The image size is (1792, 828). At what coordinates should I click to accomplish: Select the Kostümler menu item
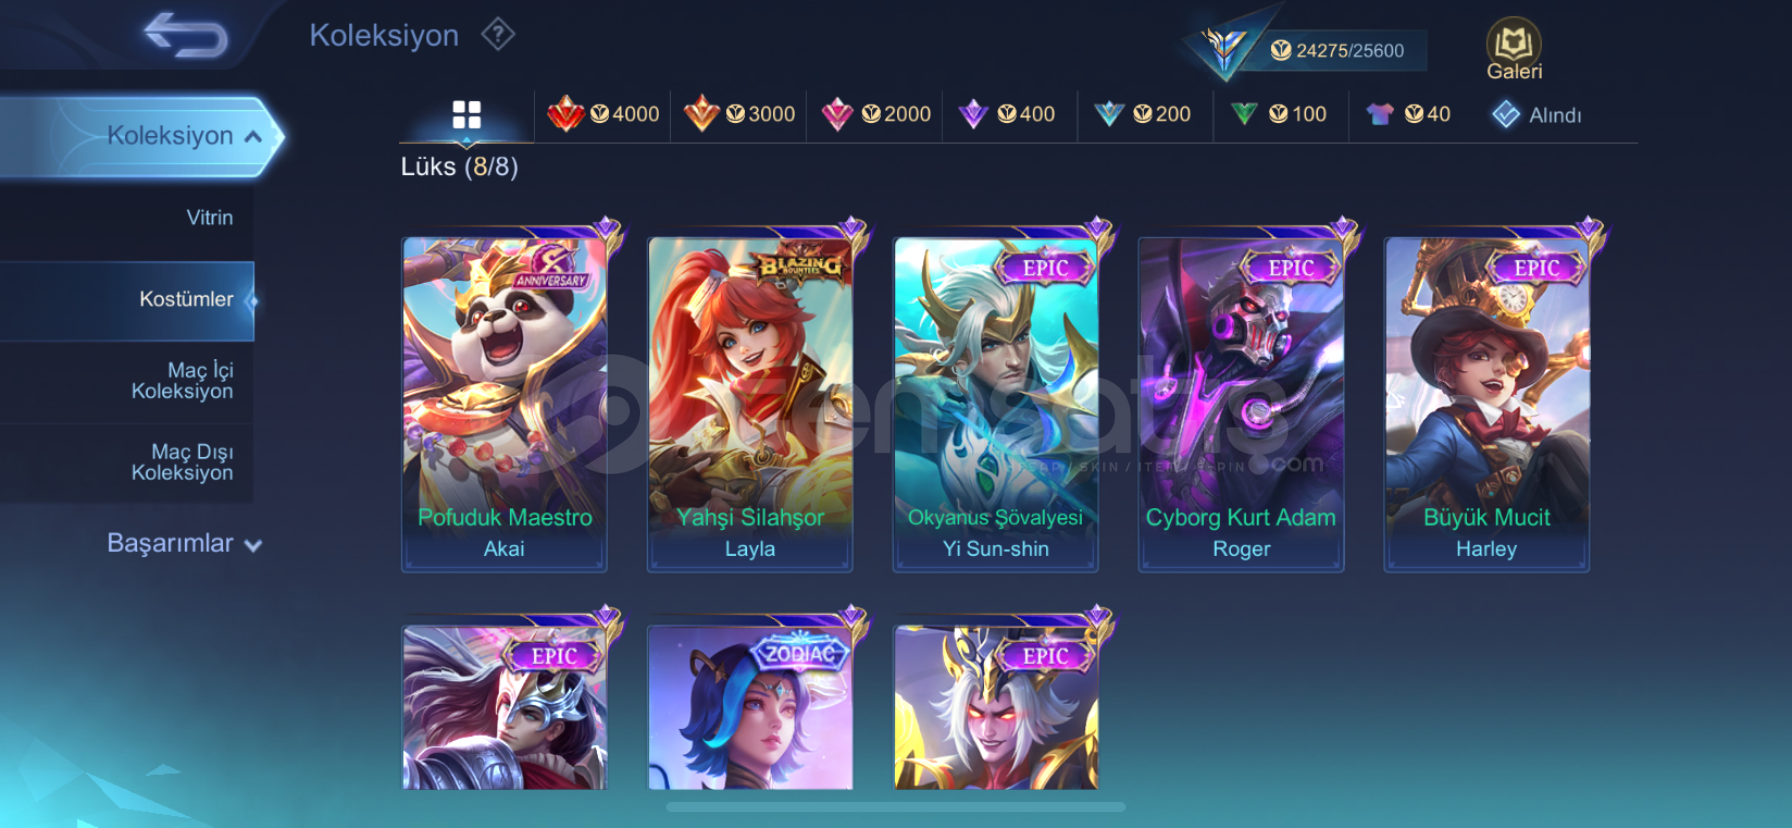(x=127, y=300)
